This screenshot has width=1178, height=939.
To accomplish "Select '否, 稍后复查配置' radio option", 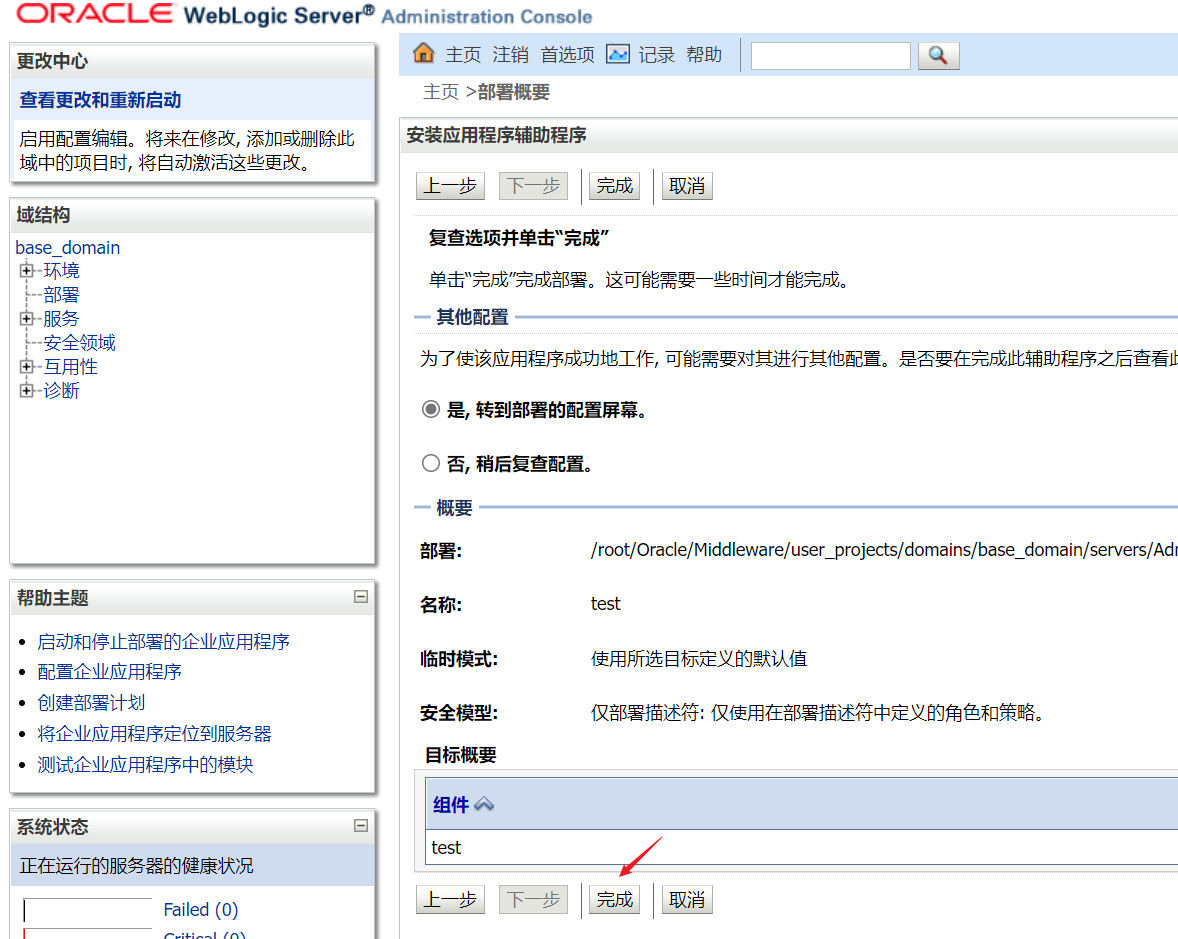I will (x=430, y=463).
